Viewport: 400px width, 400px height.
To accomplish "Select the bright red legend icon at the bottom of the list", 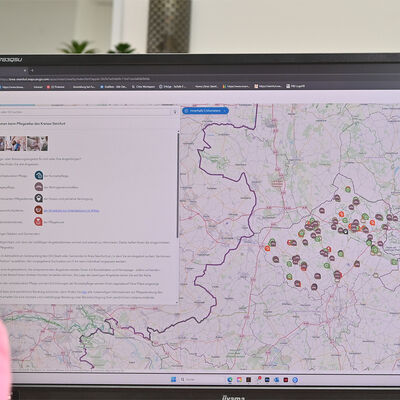I will pyautogui.click(x=38, y=221).
